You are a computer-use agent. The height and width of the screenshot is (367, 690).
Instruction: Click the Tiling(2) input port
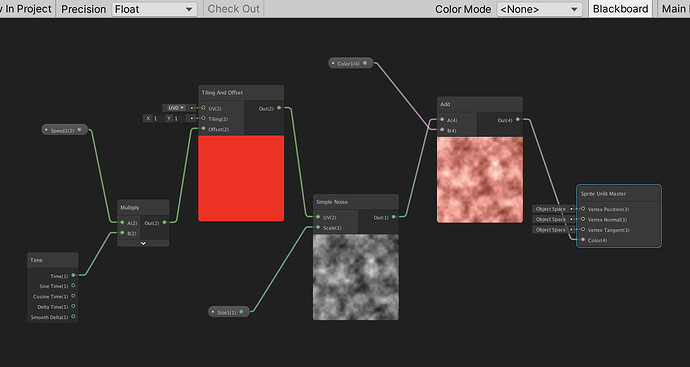(203, 118)
